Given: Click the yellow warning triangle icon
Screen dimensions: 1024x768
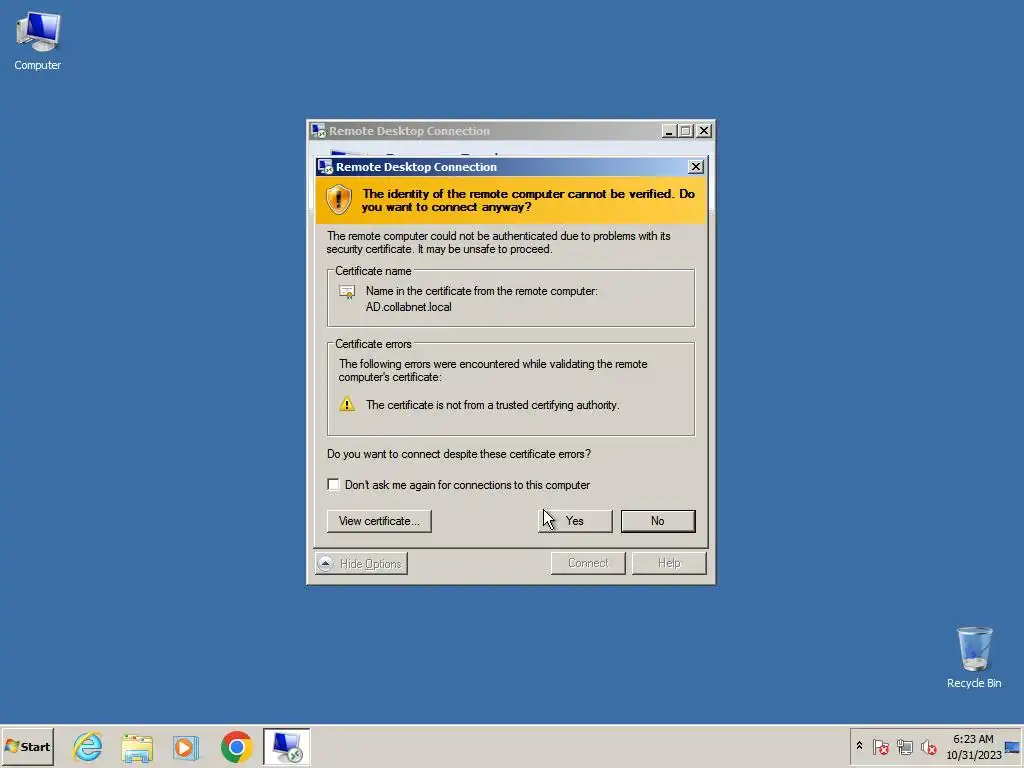Looking at the screenshot, I should [347, 404].
